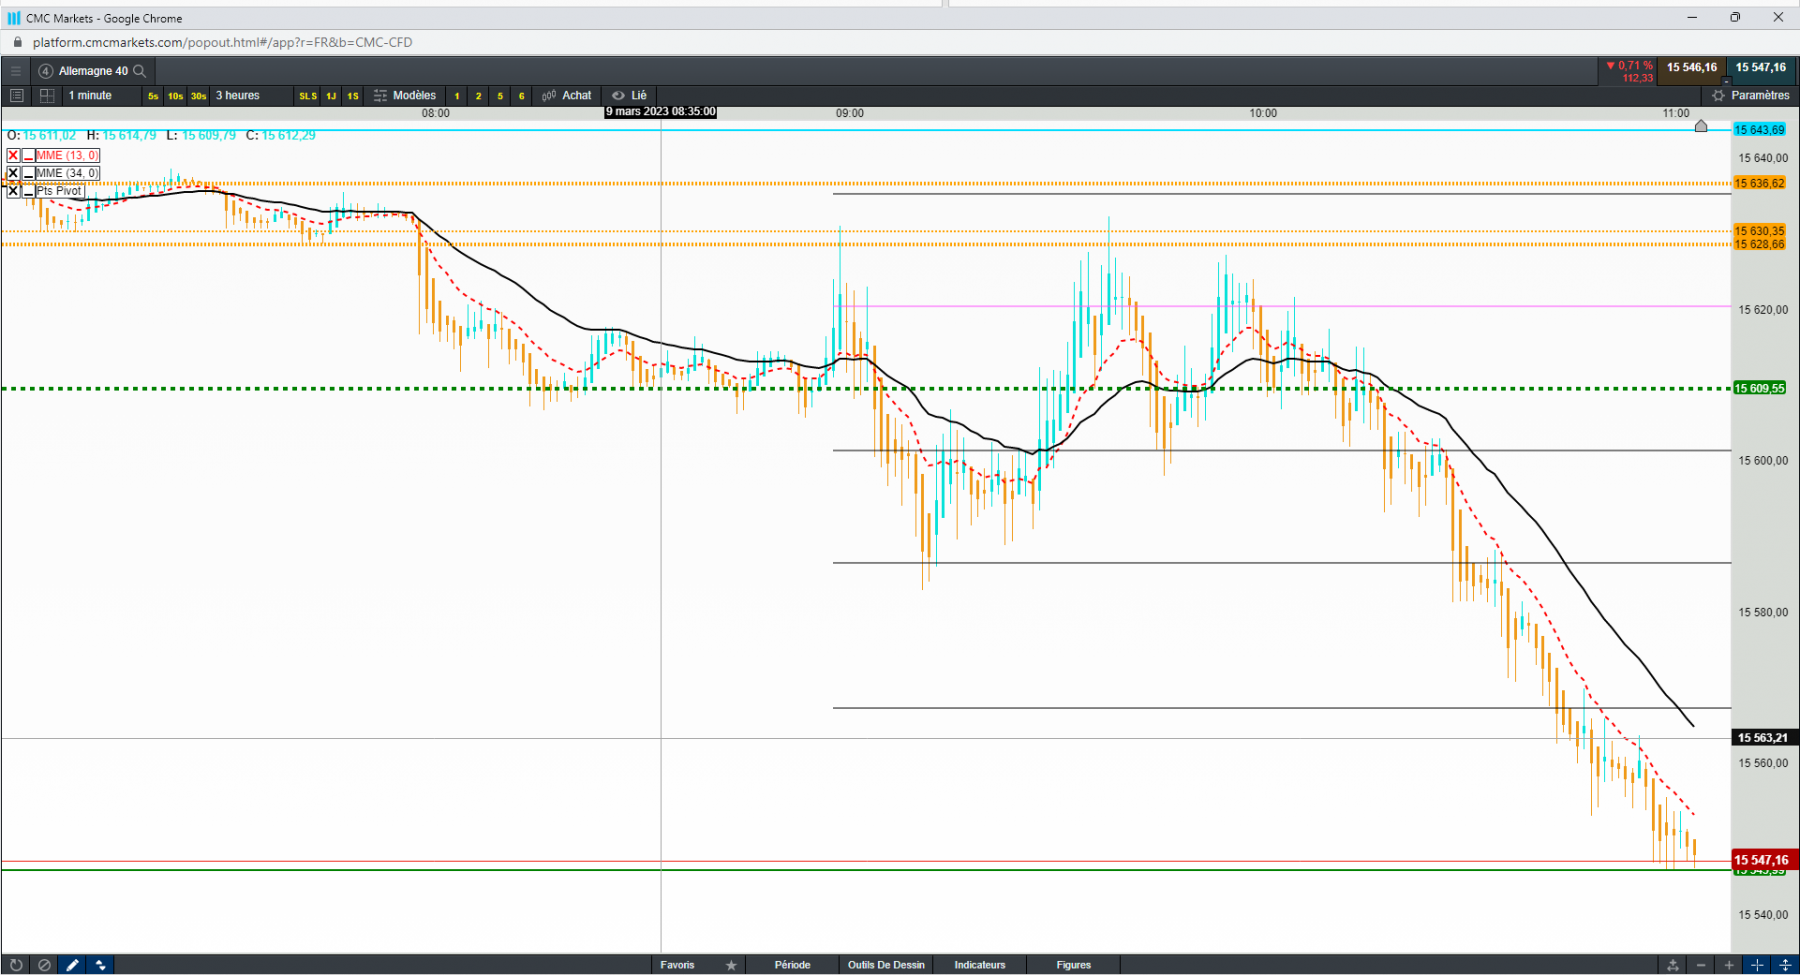The image size is (1800, 975).
Task: Select the 1J range shortcut
Action: click(331, 96)
